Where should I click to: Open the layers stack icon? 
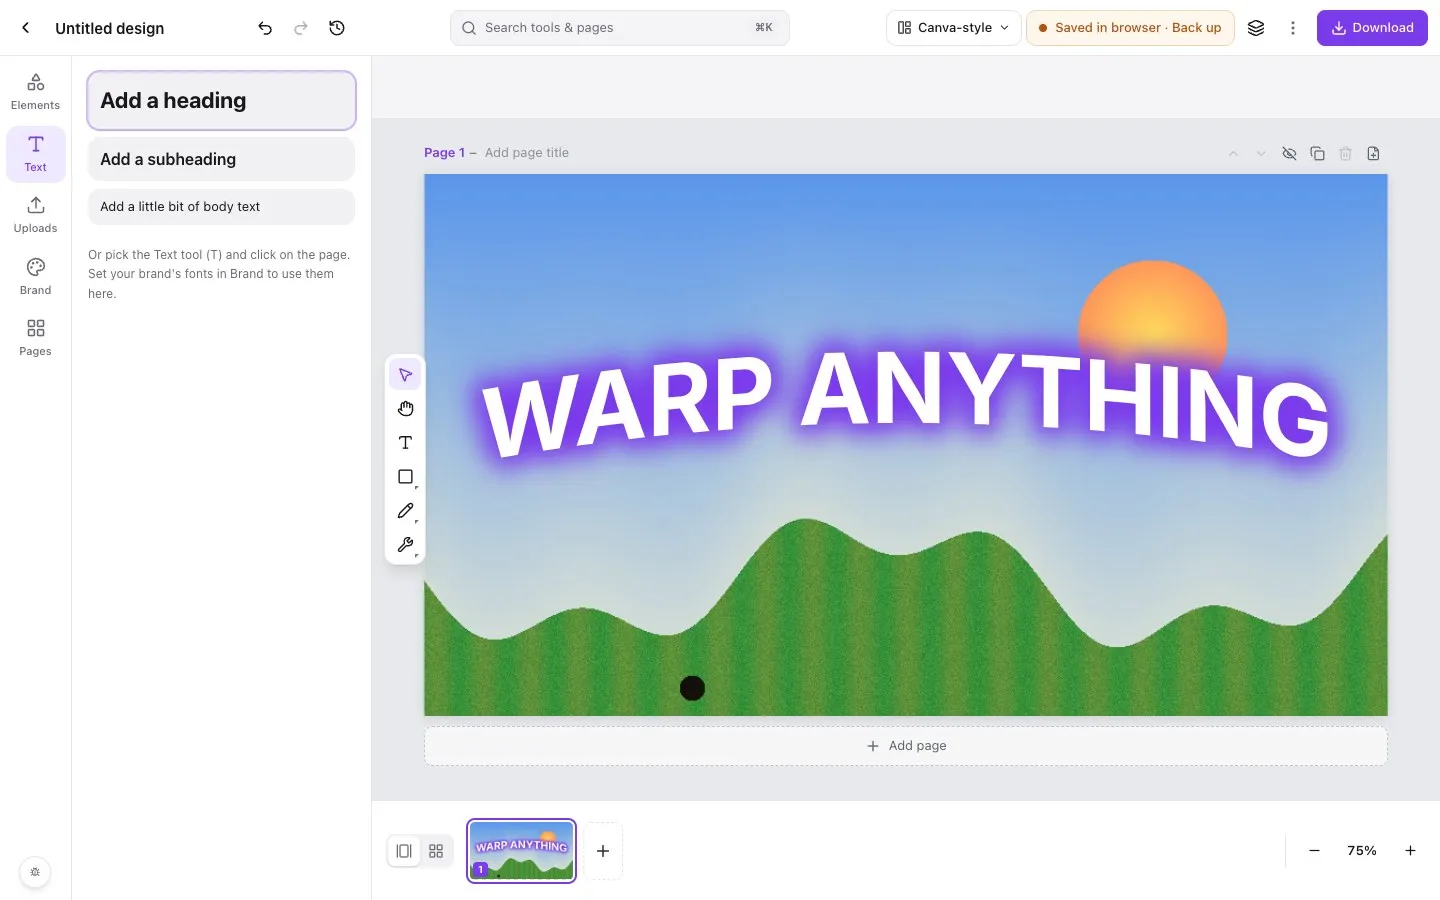(x=1256, y=28)
